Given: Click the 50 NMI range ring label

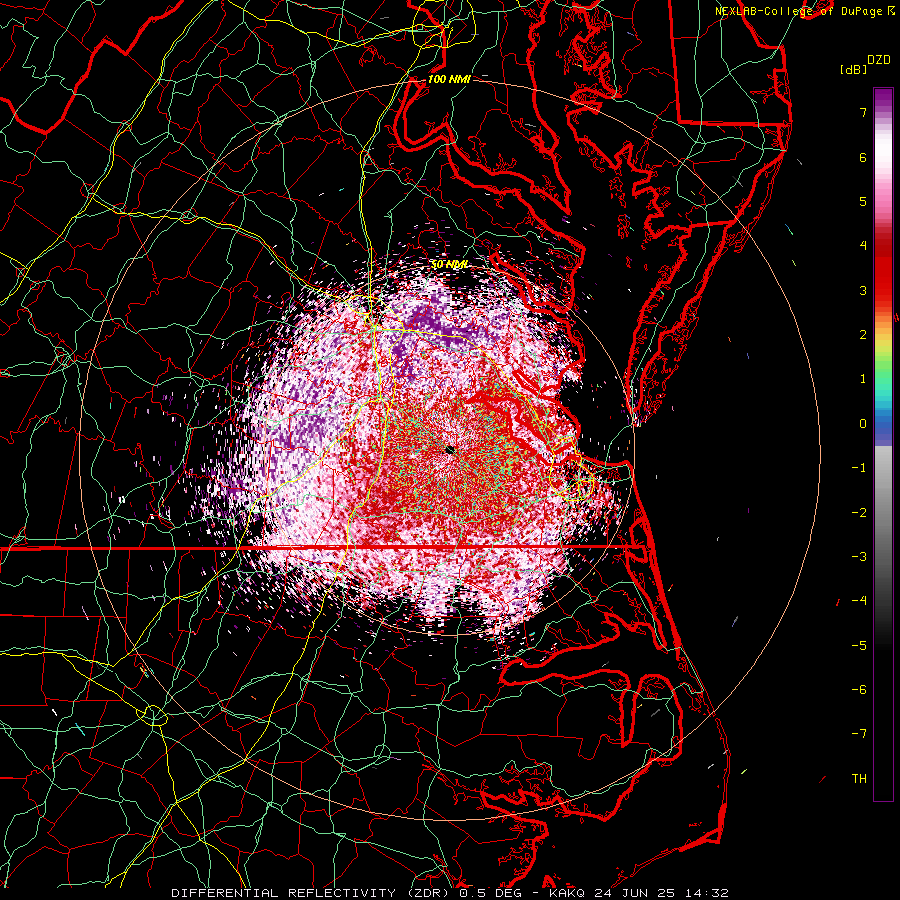Looking at the screenshot, I should click(x=450, y=264).
